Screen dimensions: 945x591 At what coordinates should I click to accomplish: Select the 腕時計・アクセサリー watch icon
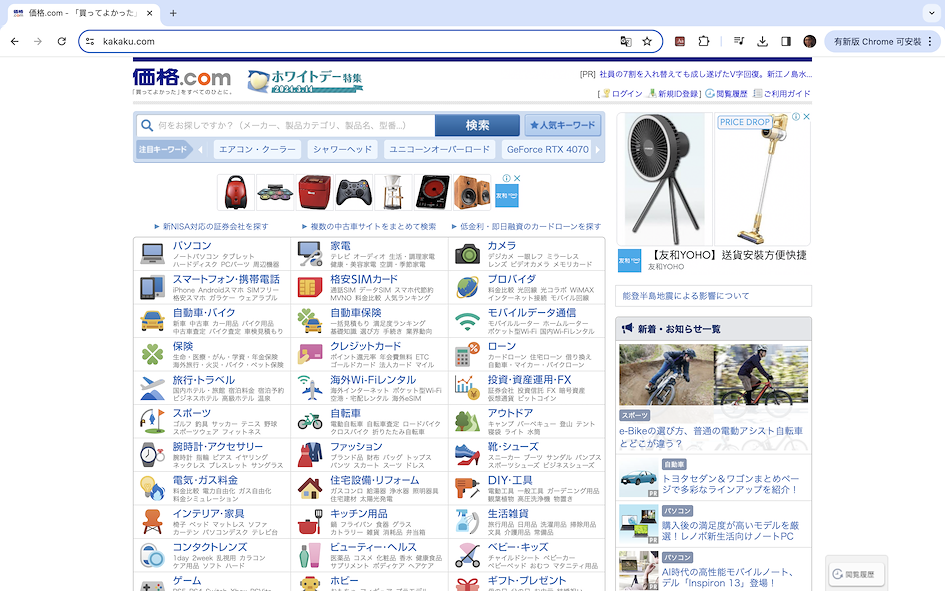point(152,455)
